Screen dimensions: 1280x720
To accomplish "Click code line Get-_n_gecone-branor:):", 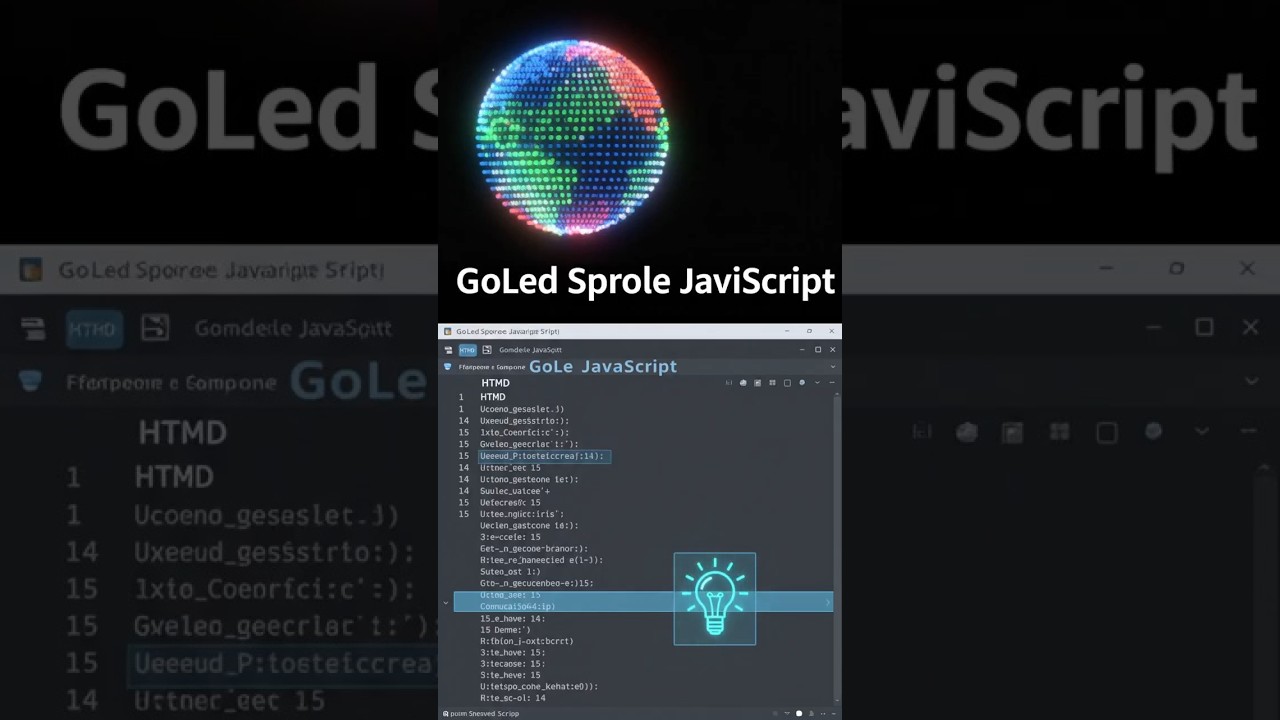I will tap(534, 549).
